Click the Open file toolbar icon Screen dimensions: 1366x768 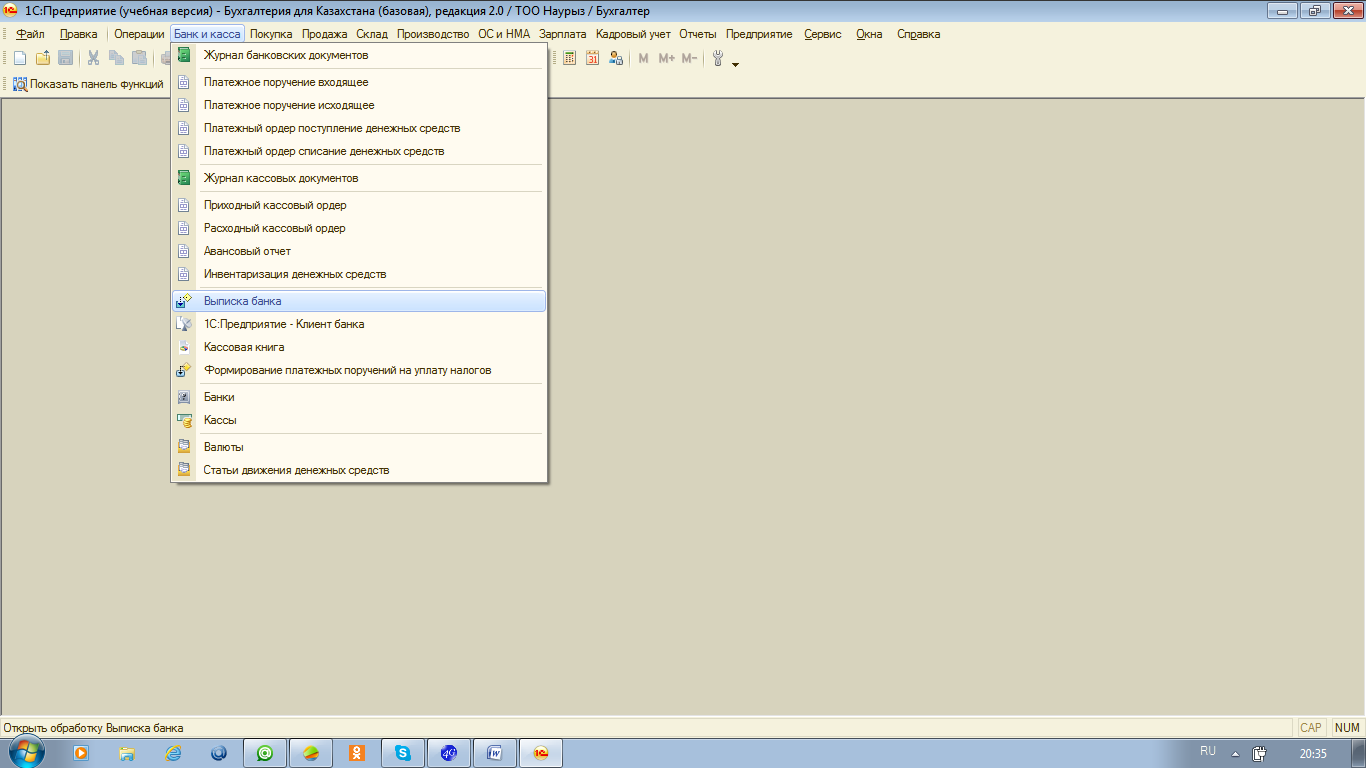tap(43, 58)
